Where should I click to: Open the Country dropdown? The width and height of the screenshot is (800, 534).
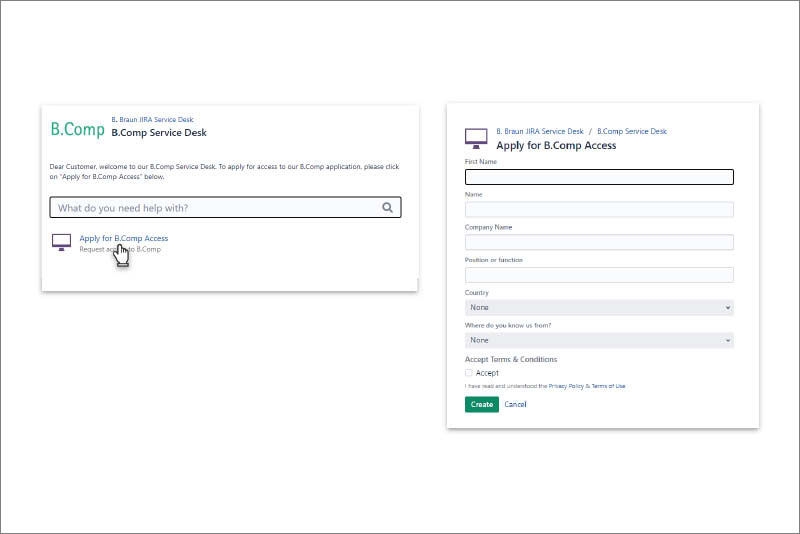pos(599,308)
